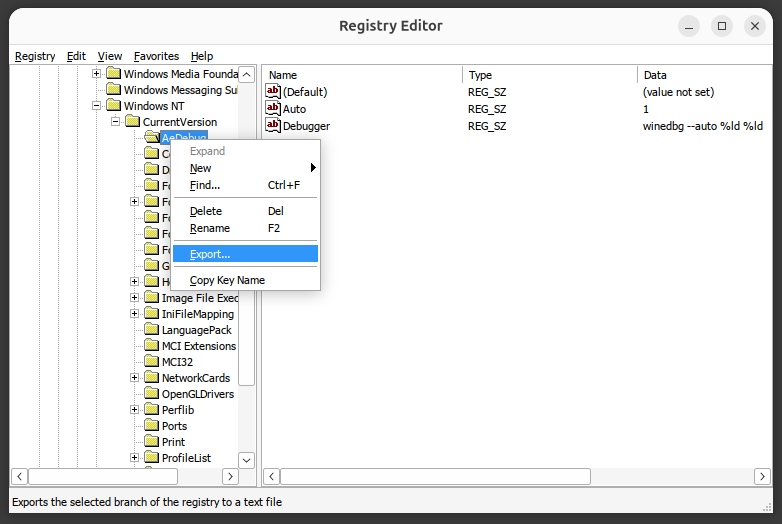
Task: Click the tree pane scroll left arrow
Action: pos(19,476)
